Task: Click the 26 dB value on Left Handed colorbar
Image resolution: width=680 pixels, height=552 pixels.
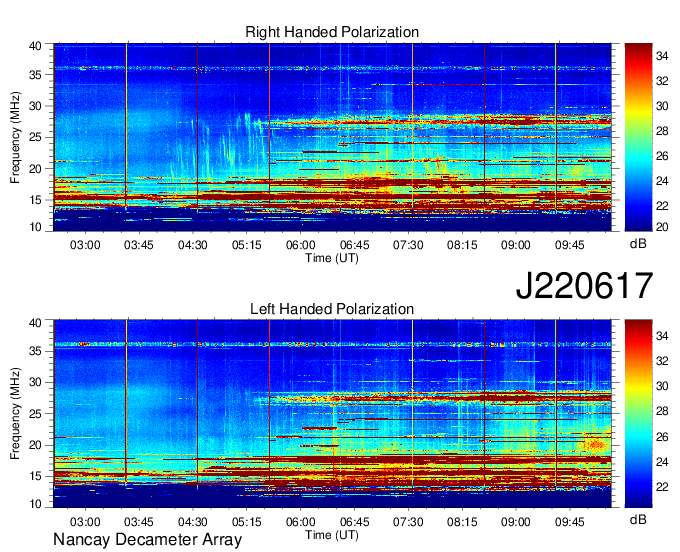Action: coord(662,437)
